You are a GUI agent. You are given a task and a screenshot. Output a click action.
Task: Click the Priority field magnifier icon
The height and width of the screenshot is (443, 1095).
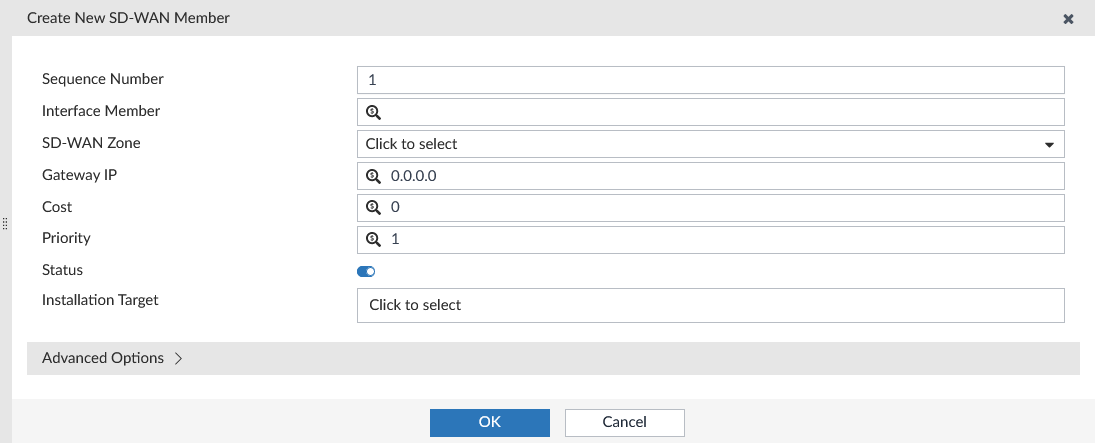point(374,240)
